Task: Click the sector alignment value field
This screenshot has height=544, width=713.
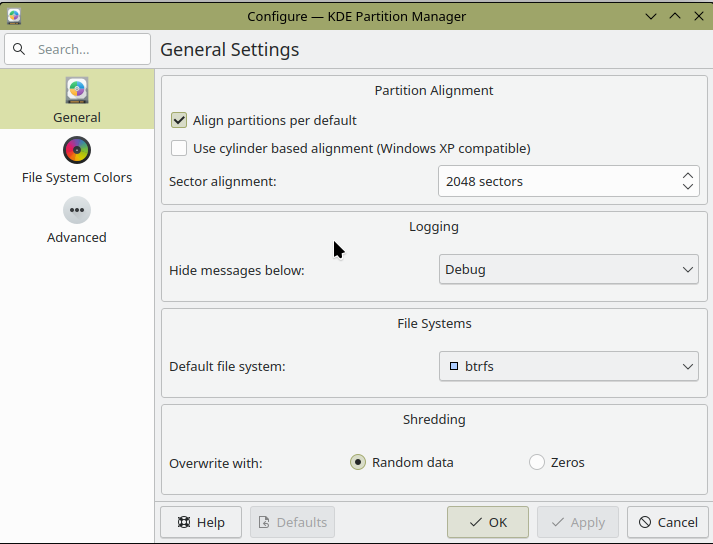Action: [x=555, y=181]
